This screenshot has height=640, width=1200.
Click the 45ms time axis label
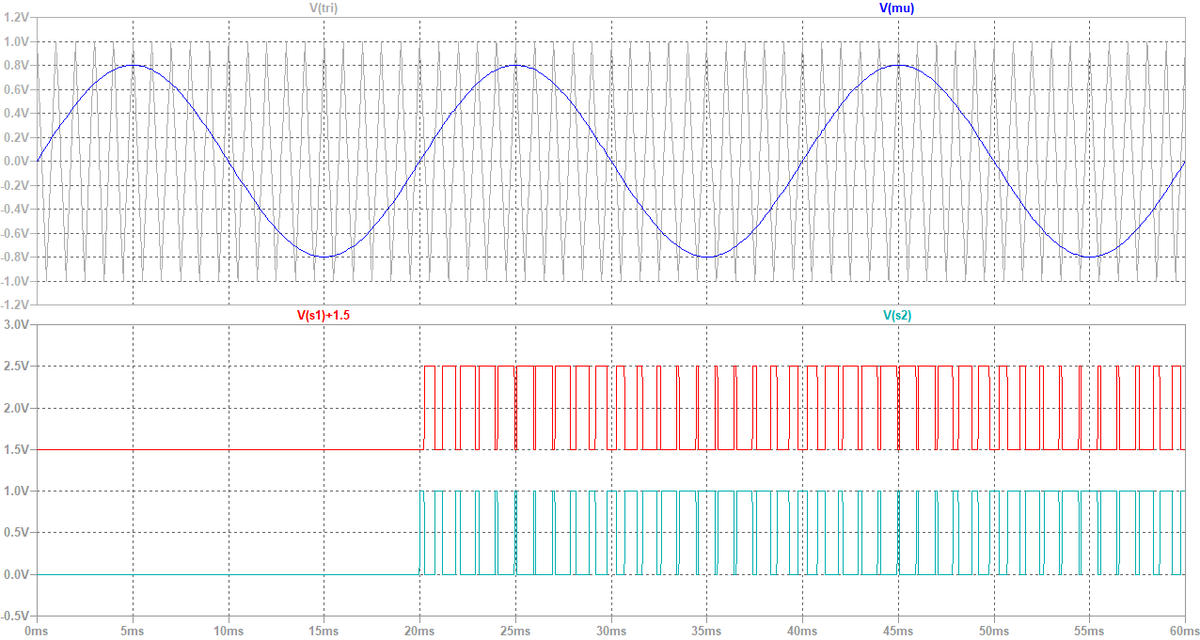point(898,632)
